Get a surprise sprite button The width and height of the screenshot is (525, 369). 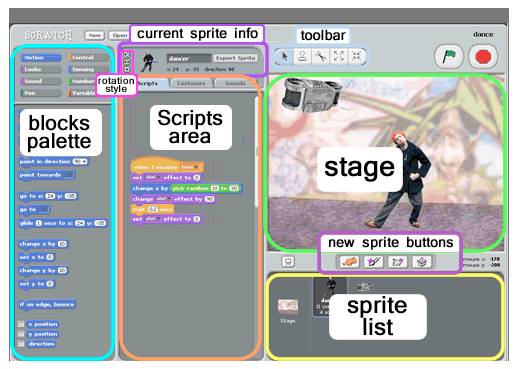(x=422, y=262)
